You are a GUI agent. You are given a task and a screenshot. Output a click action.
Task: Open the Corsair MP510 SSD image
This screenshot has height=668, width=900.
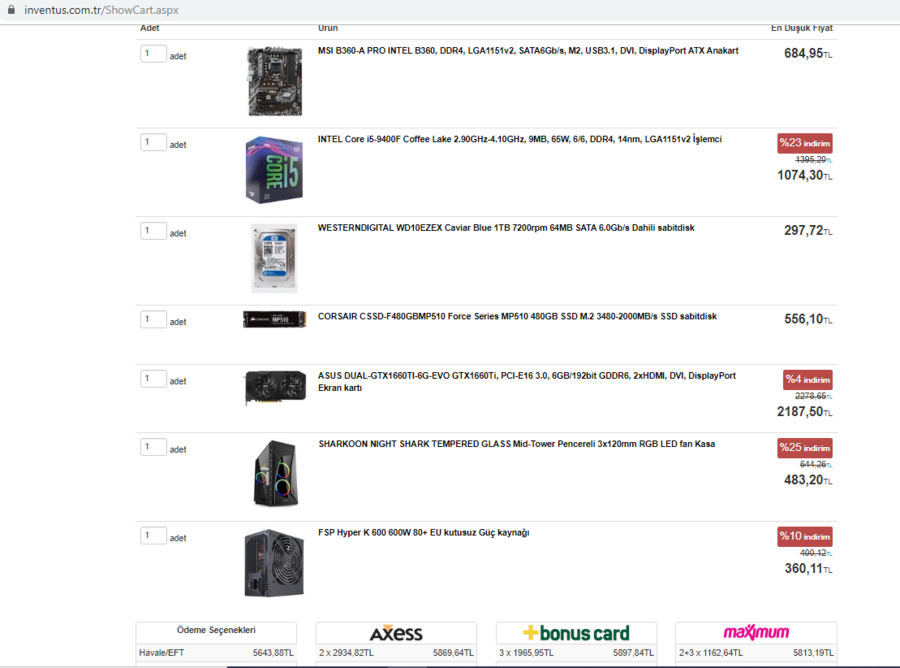274,319
